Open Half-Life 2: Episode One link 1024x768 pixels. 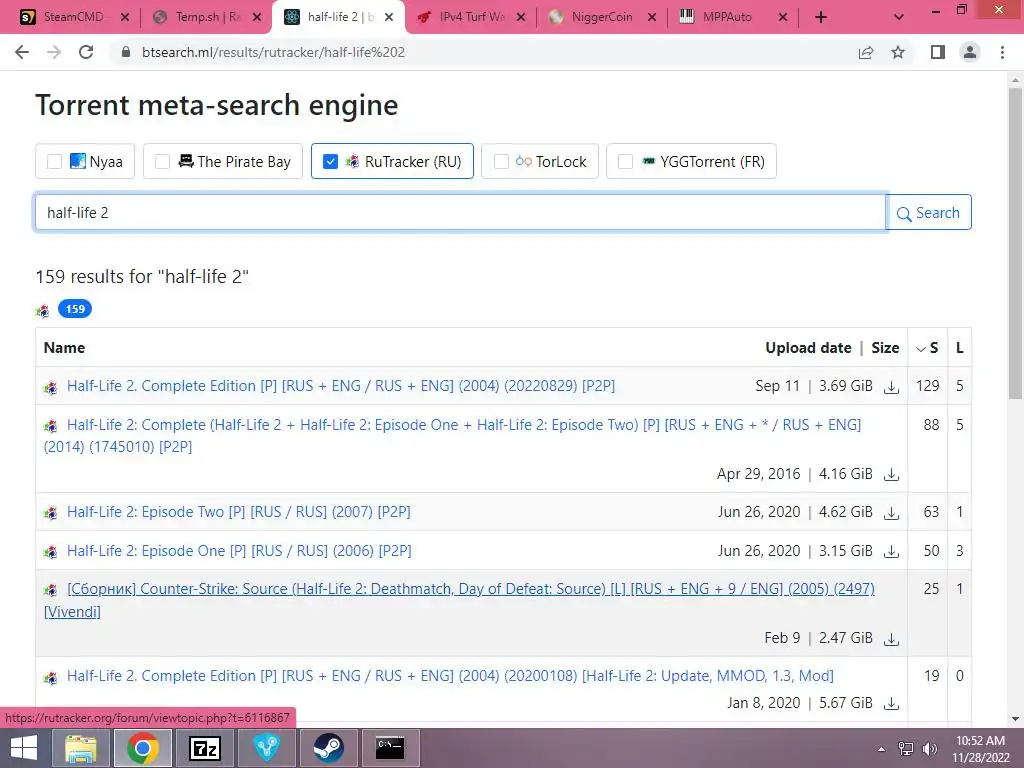tap(239, 551)
